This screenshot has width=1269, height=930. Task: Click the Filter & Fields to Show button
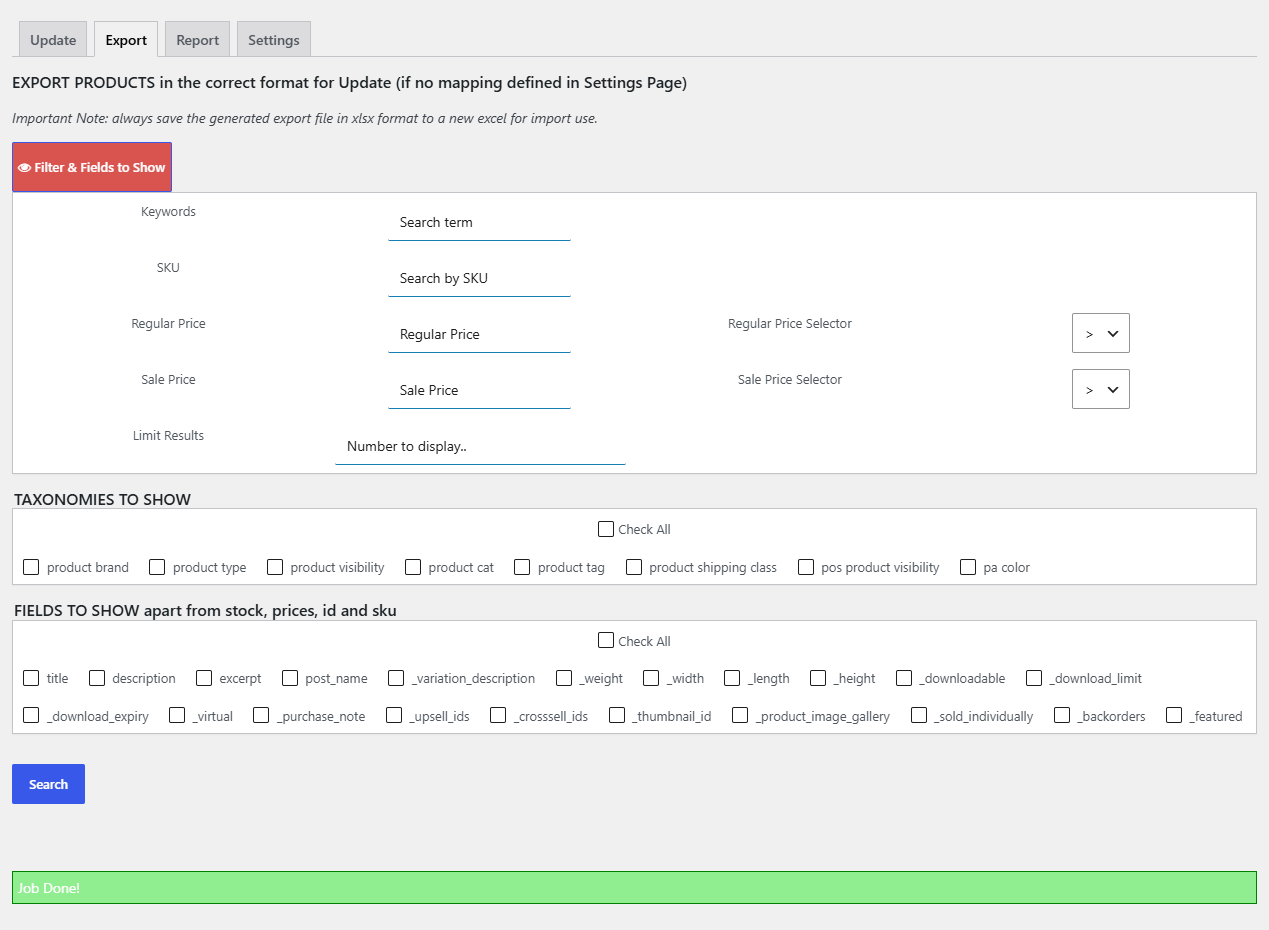(x=92, y=167)
